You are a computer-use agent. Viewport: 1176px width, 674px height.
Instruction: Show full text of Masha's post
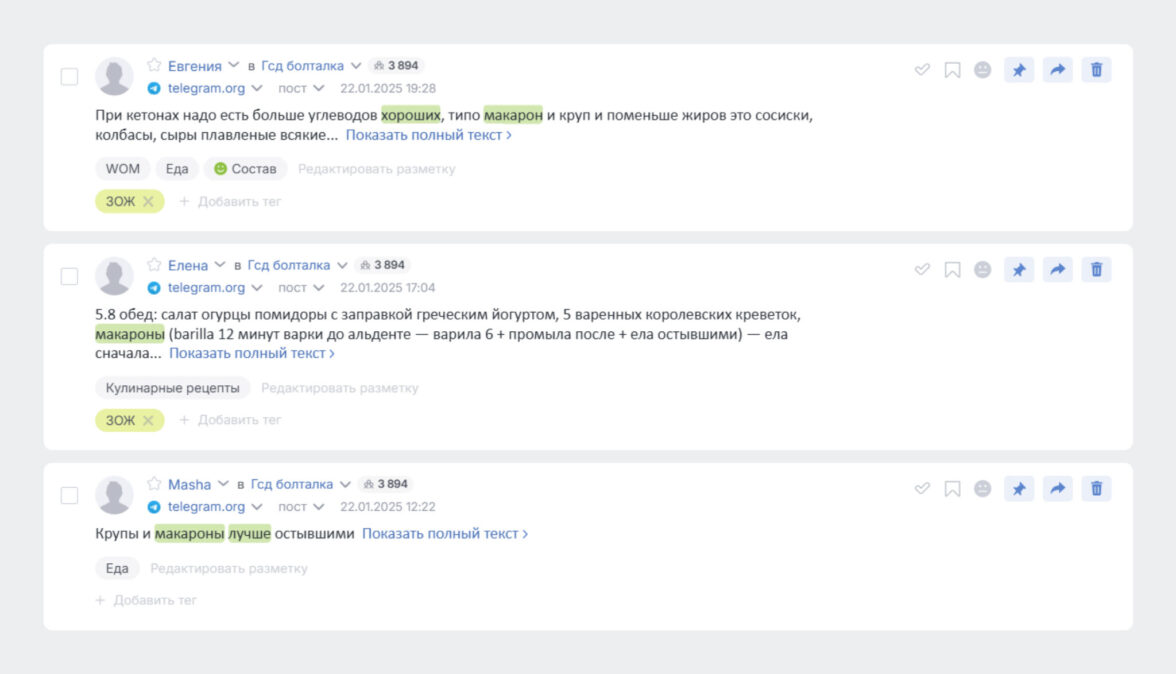click(445, 534)
